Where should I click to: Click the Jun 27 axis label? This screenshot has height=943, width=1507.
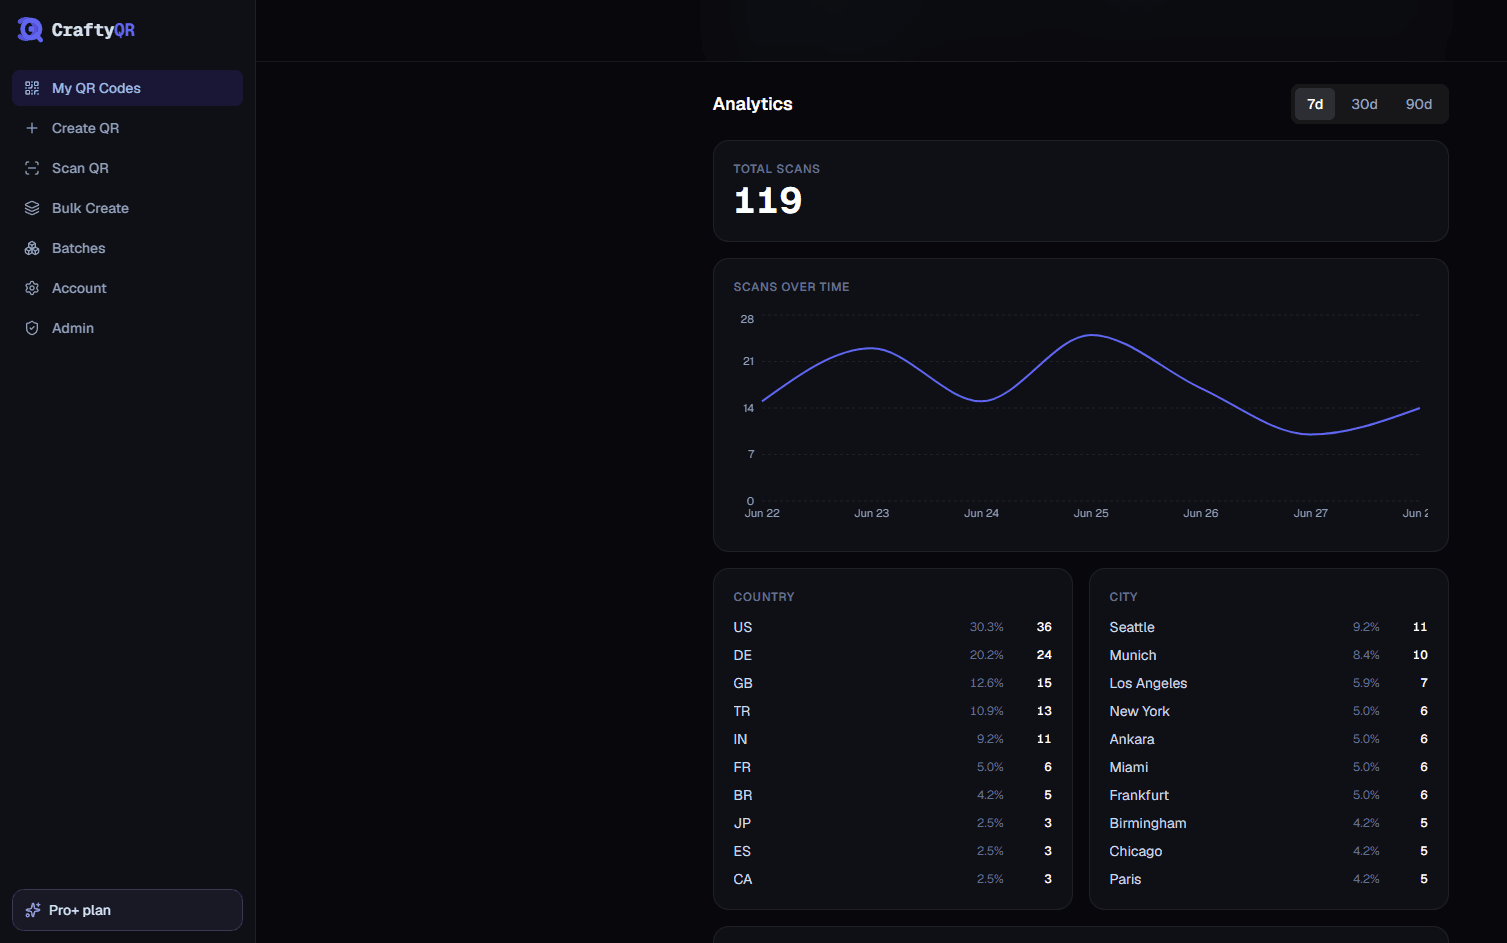pyautogui.click(x=1311, y=513)
